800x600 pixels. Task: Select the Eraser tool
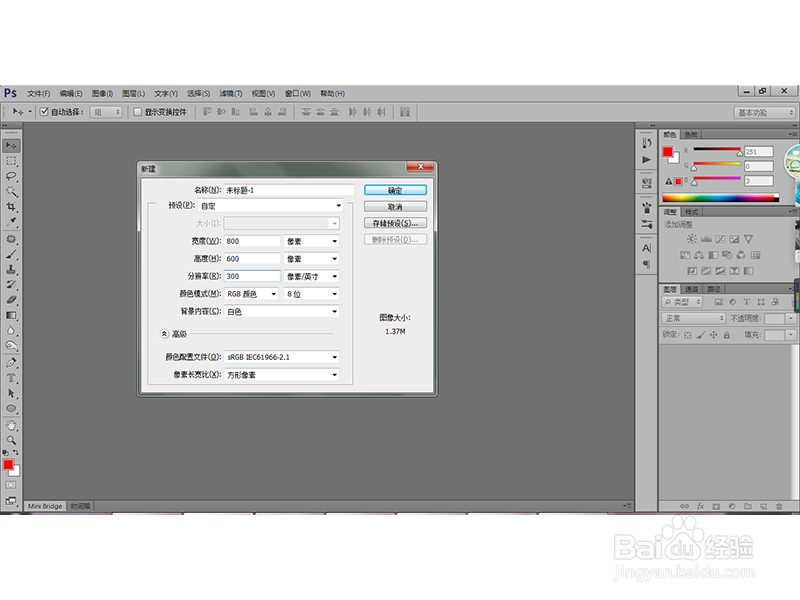(x=11, y=300)
